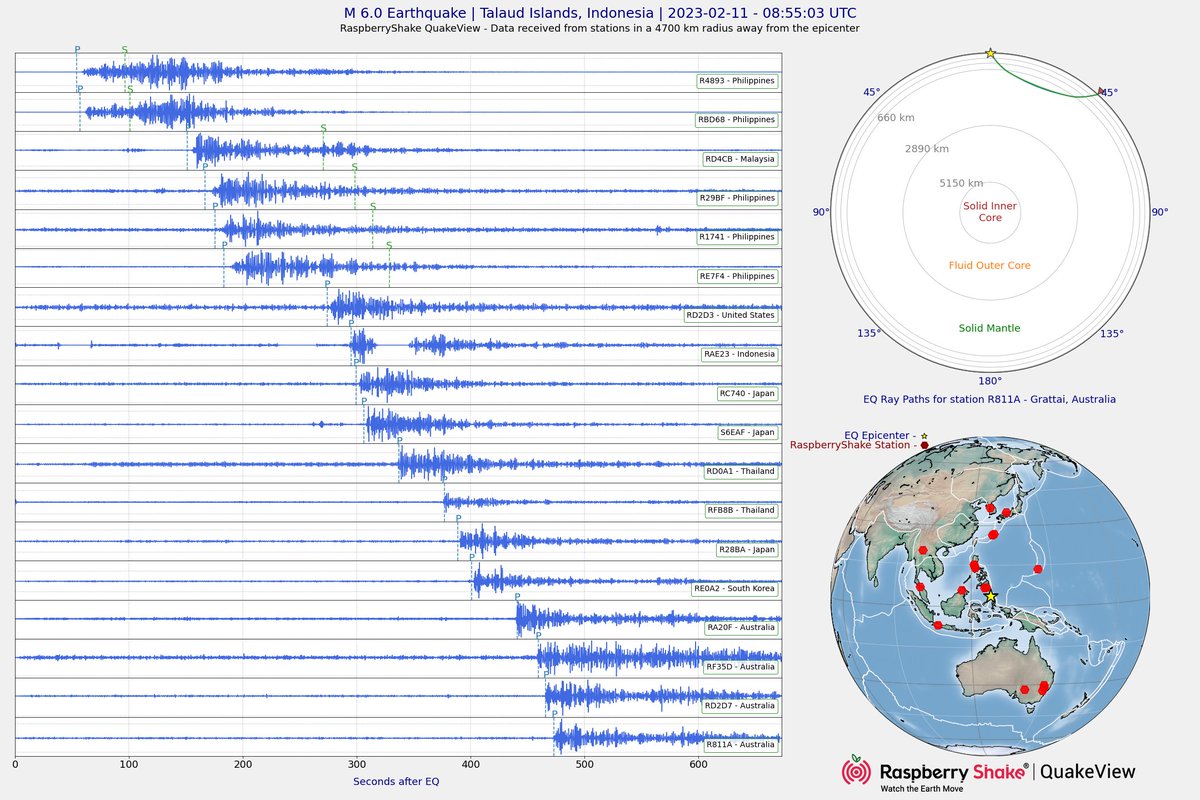Select the EQ Epicenter star legend icon
This screenshot has width=1200, height=800.
pos(924,435)
